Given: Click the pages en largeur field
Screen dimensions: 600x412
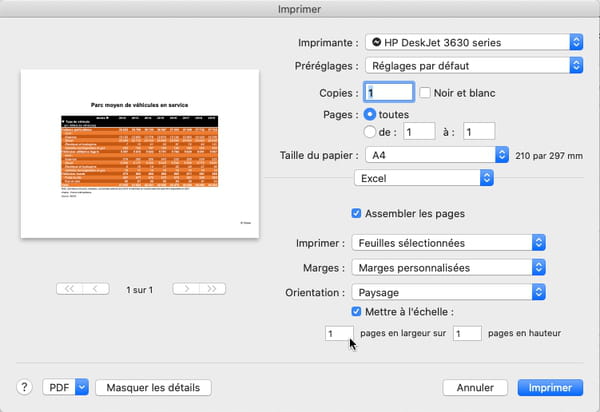Looking at the screenshot, I should tap(339, 334).
